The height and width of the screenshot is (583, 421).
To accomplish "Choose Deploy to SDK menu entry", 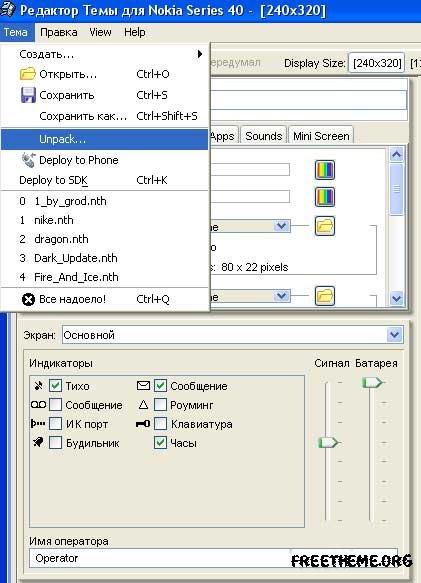I will click(x=105, y=180).
